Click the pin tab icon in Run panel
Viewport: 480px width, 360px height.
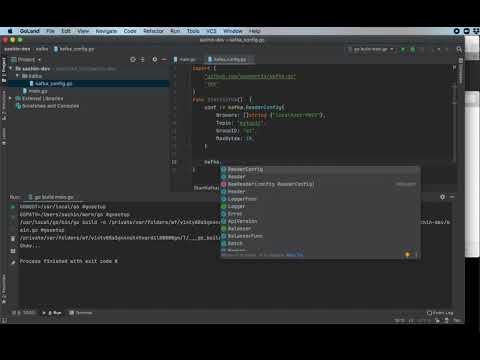[x=13, y=262]
